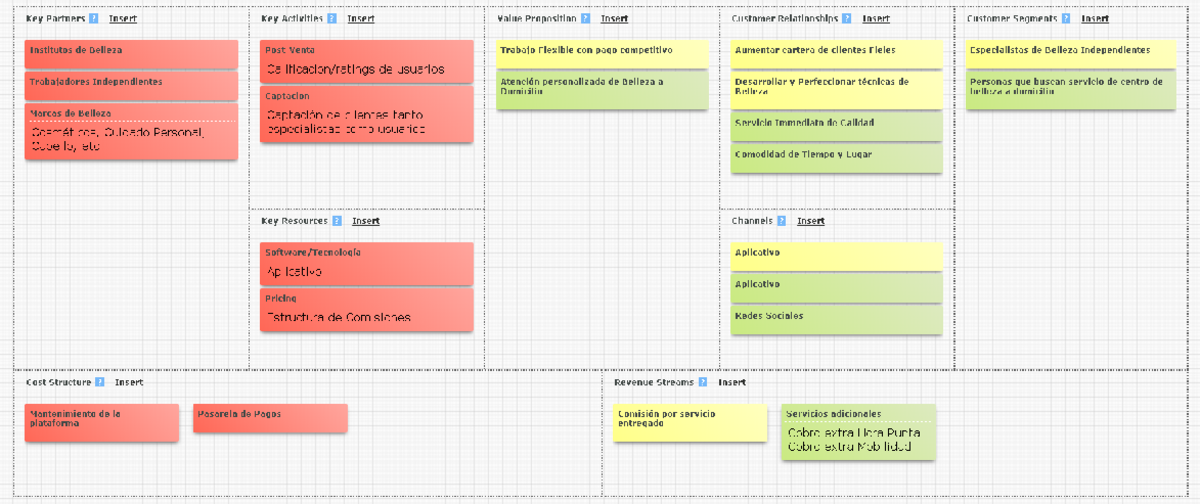Click the Value Proposition help icon

click(x=585, y=18)
